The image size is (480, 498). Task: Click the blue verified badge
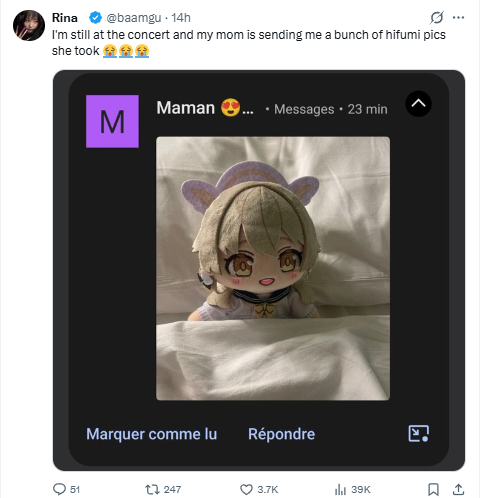pyautogui.click(x=96, y=18)
